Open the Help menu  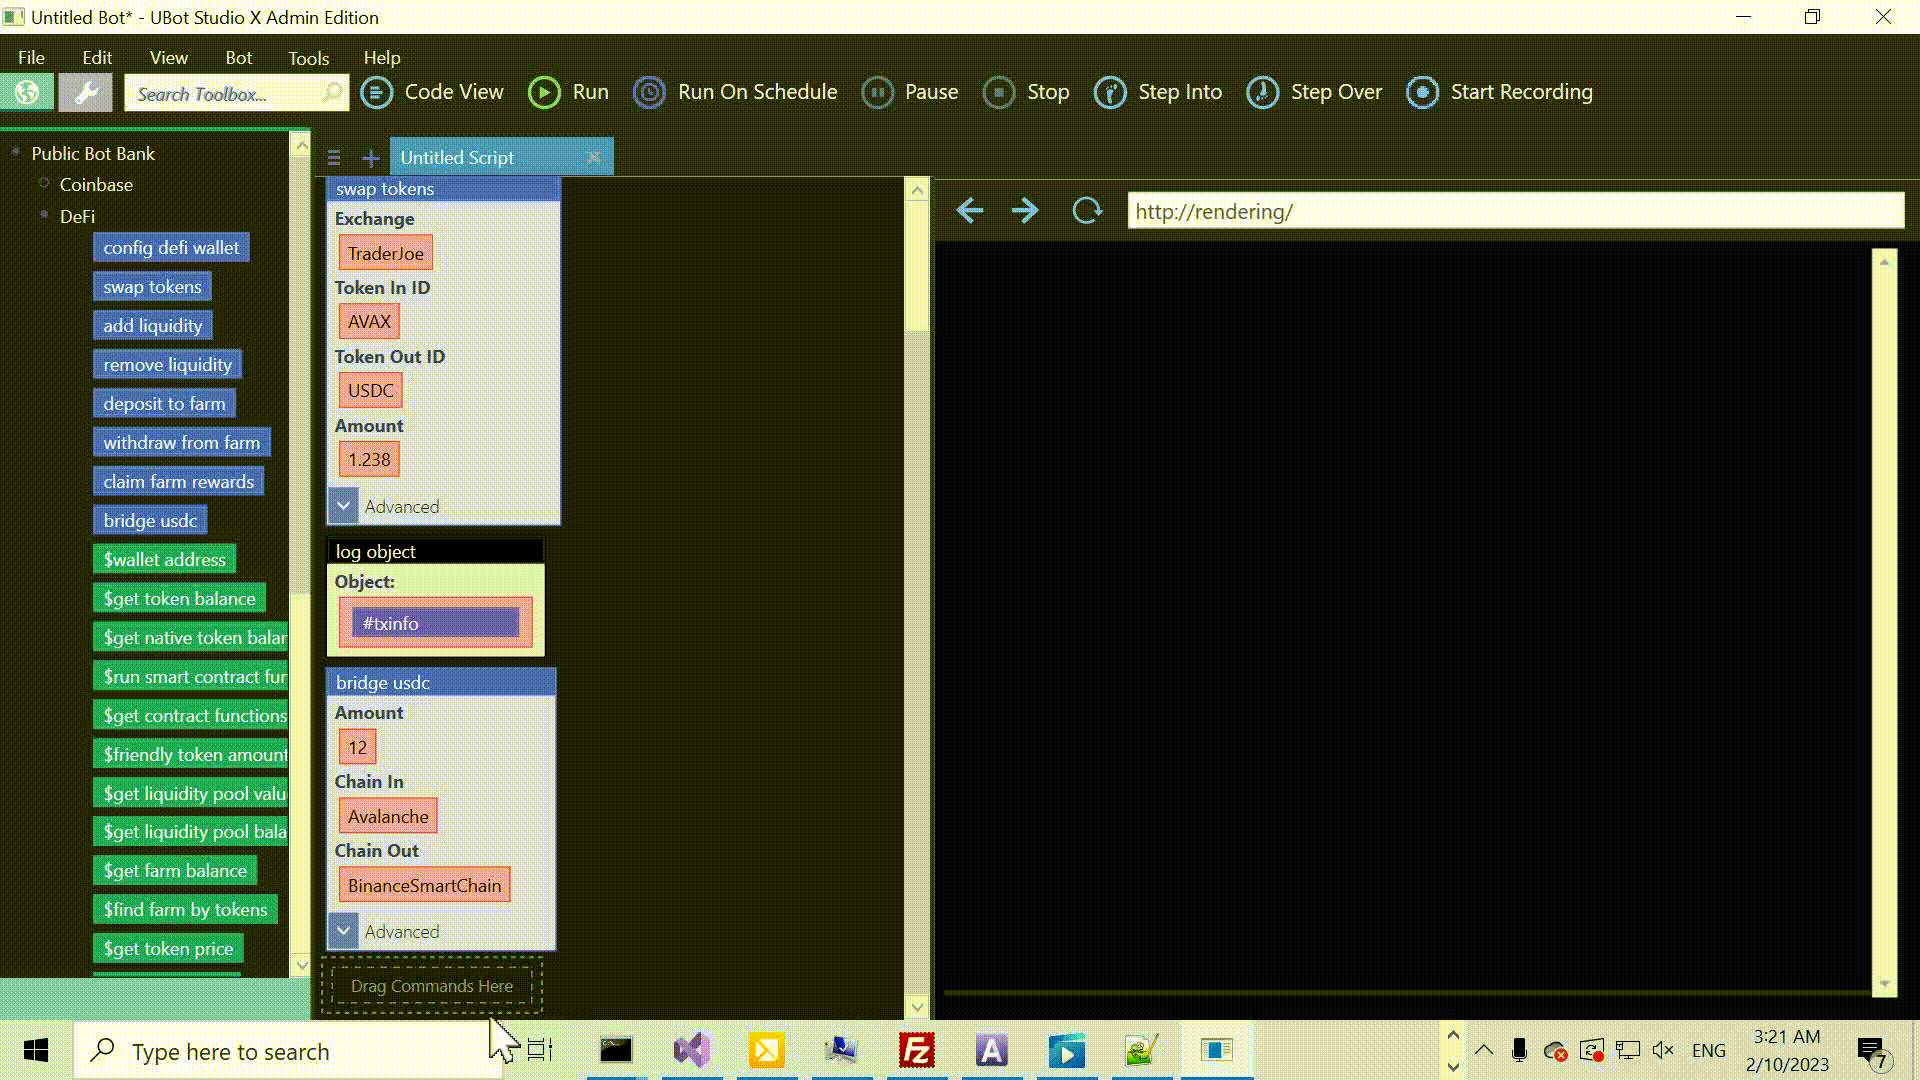point(381,58)
